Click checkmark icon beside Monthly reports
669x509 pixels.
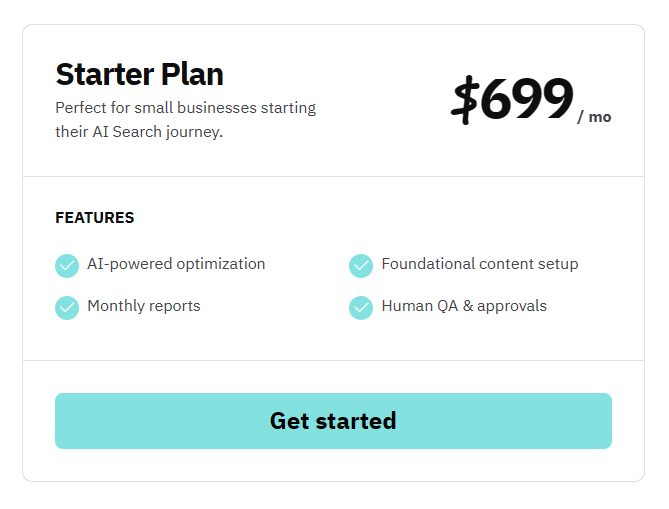pos(67,307)
